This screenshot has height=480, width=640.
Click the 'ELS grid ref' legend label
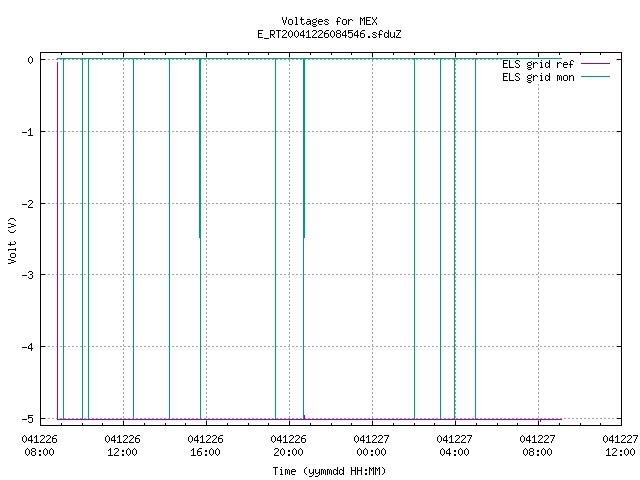(538, 64)
